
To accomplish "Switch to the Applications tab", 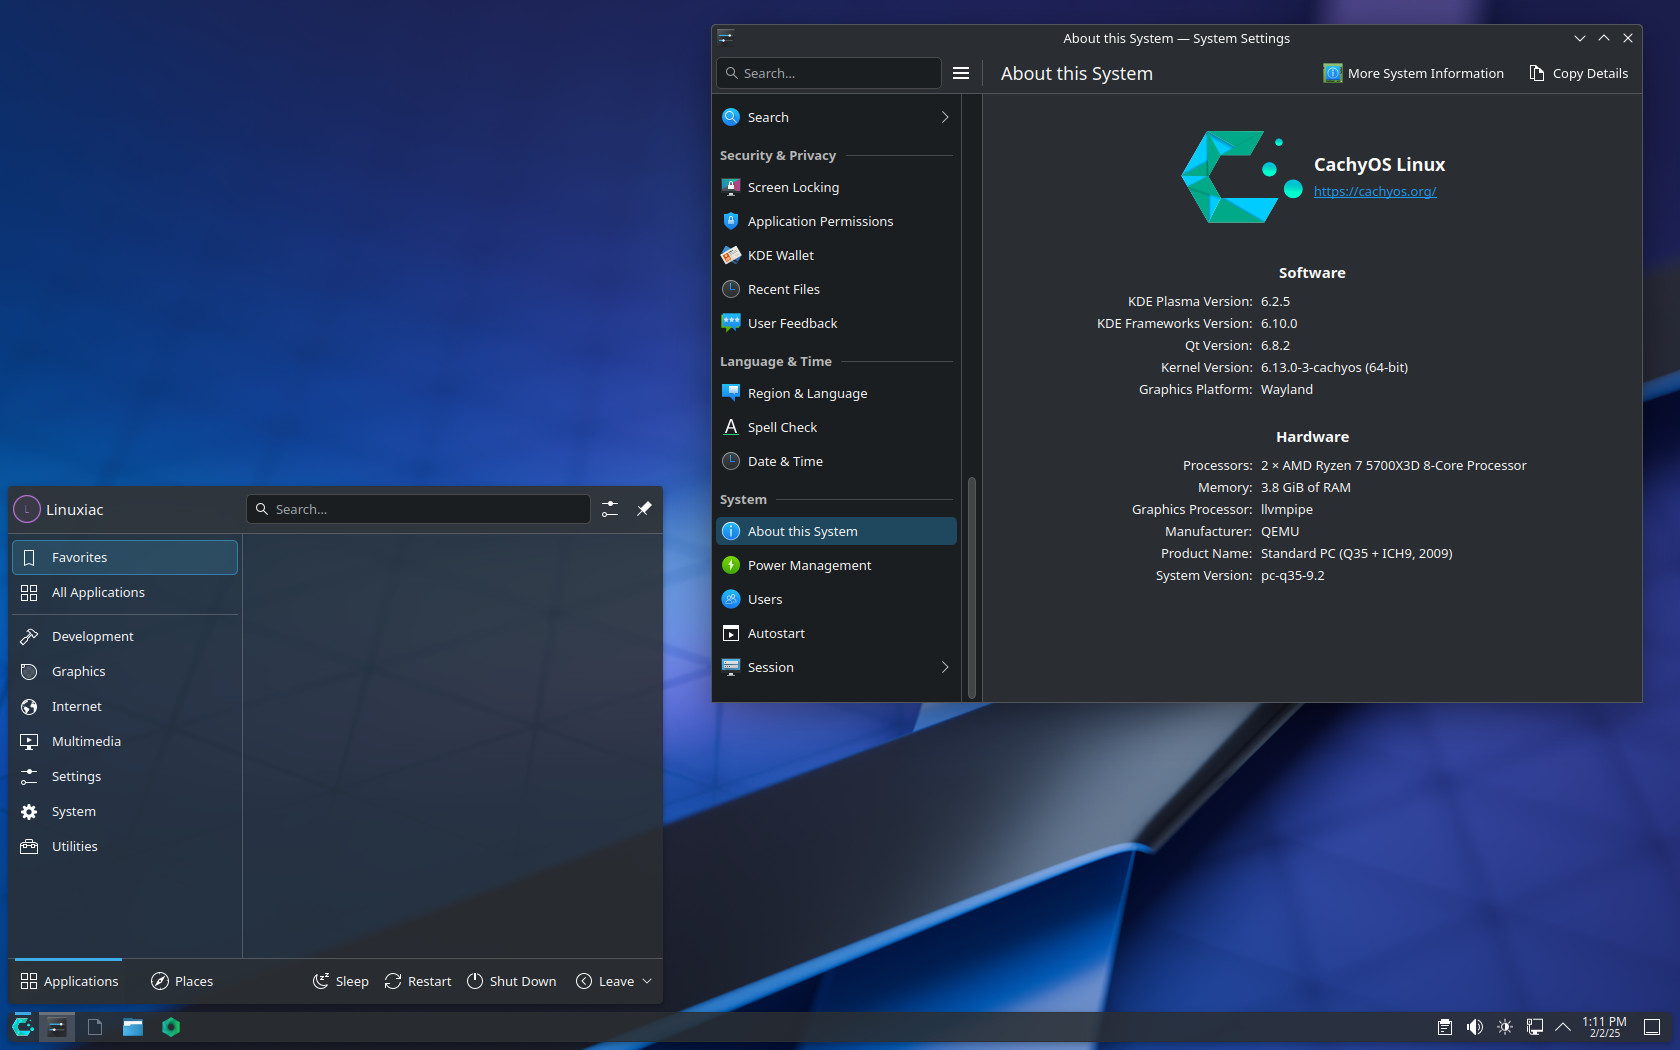I will coord(69,981).
